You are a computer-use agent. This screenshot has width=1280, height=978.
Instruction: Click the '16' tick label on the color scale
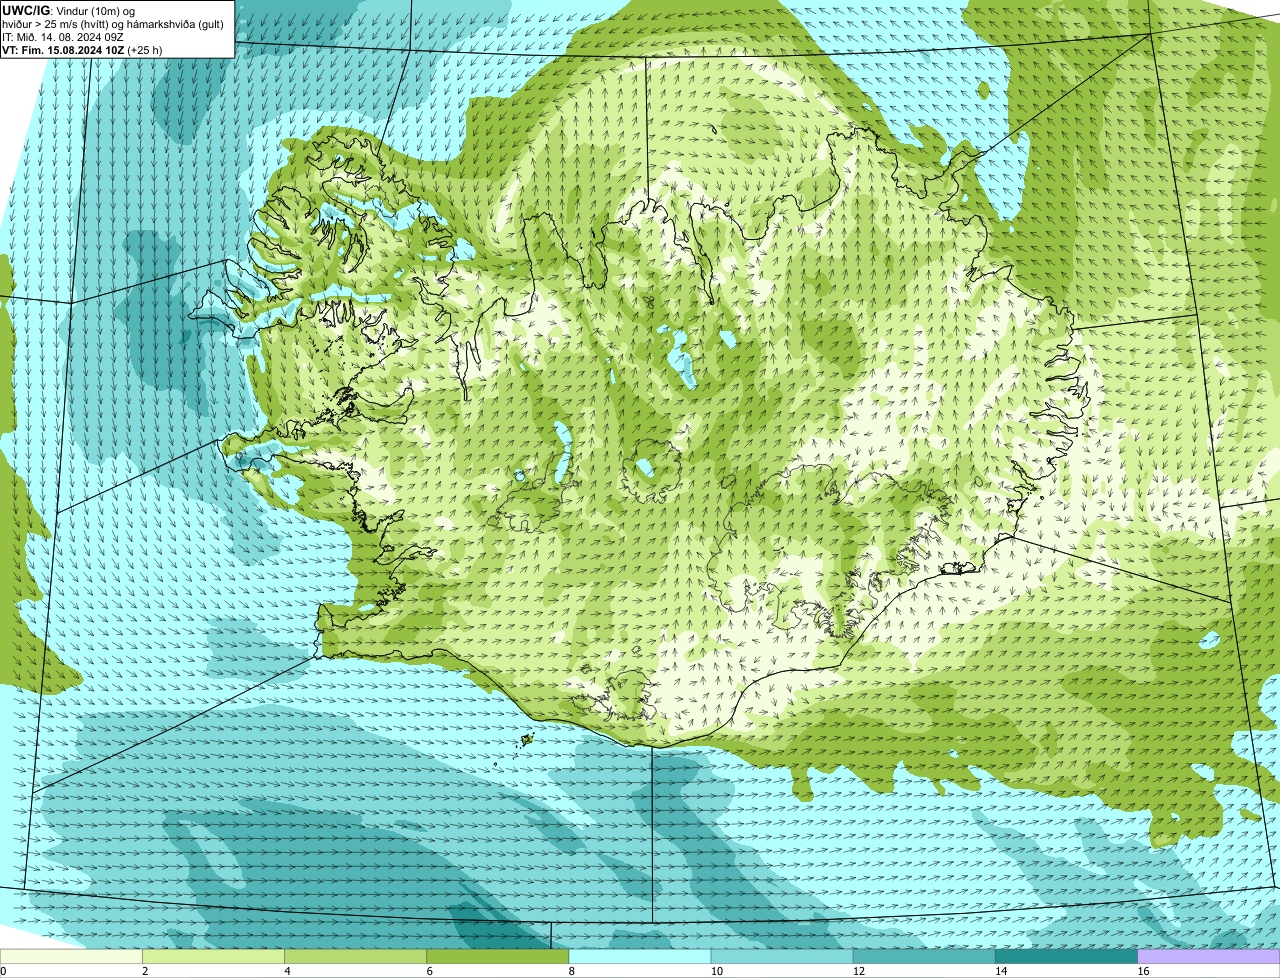coord(1143,971)
